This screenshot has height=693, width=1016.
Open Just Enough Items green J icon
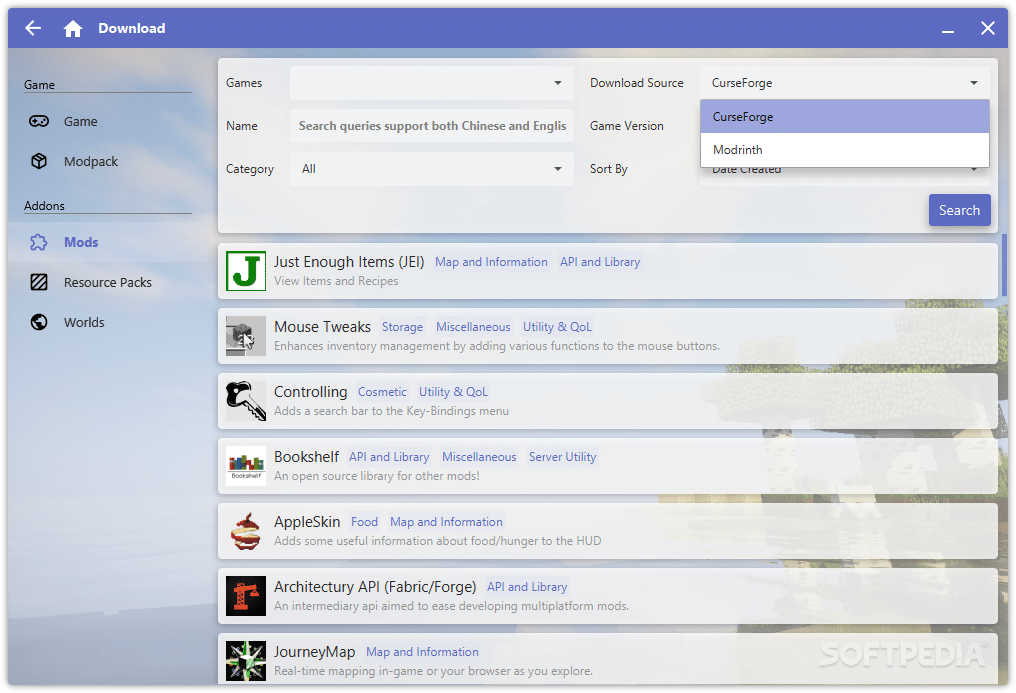click(246, 271)
